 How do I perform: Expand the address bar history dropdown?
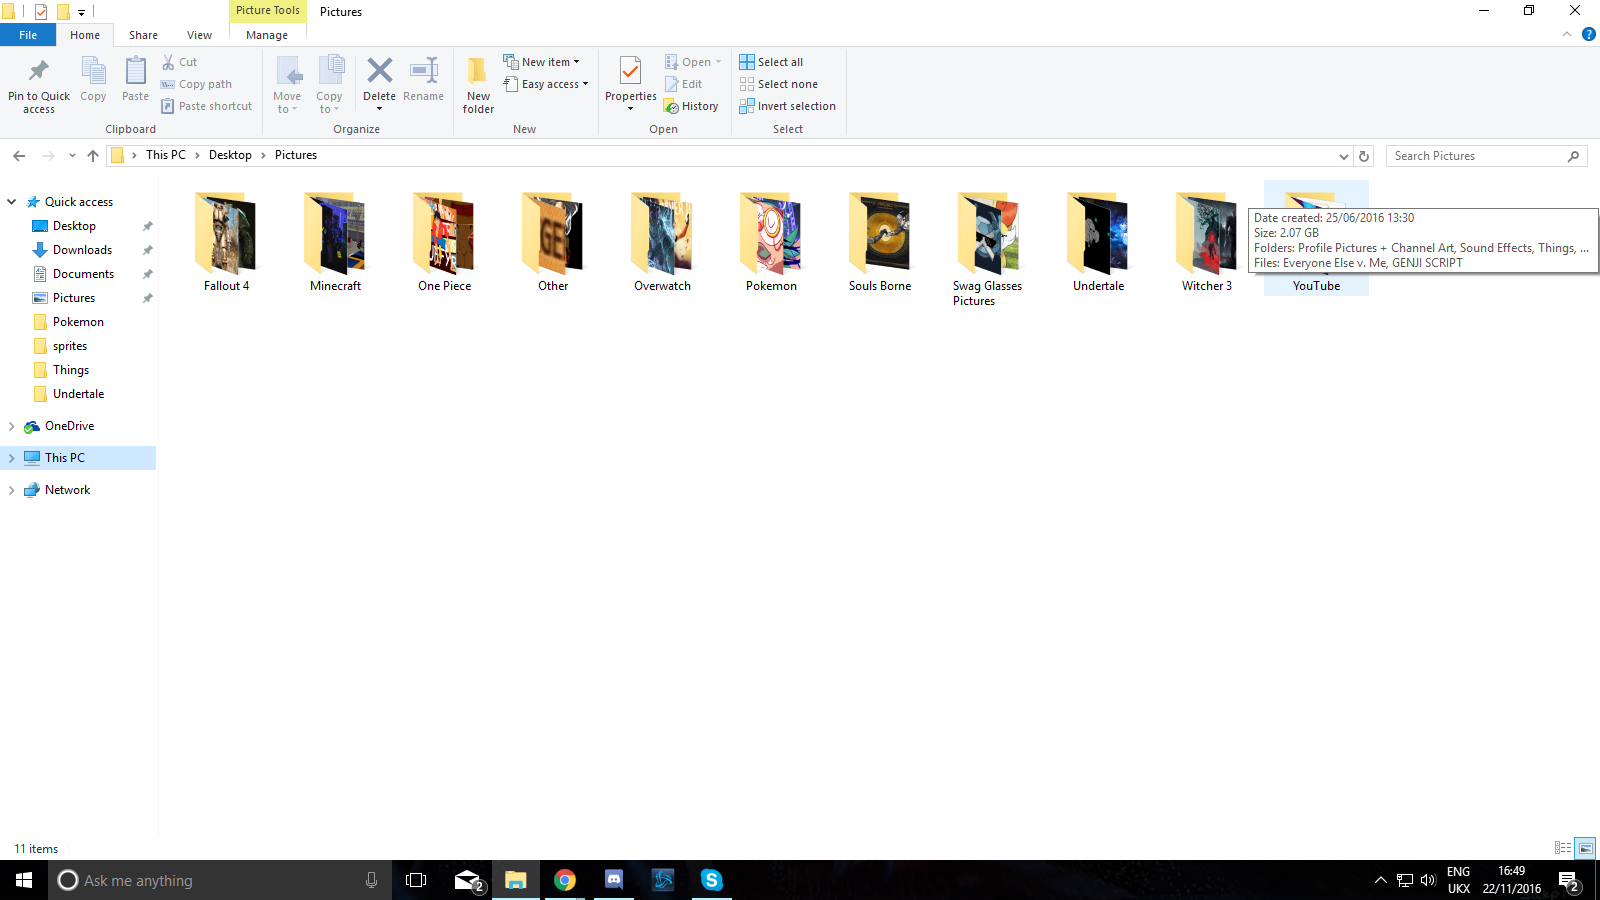click(1343, 156)
